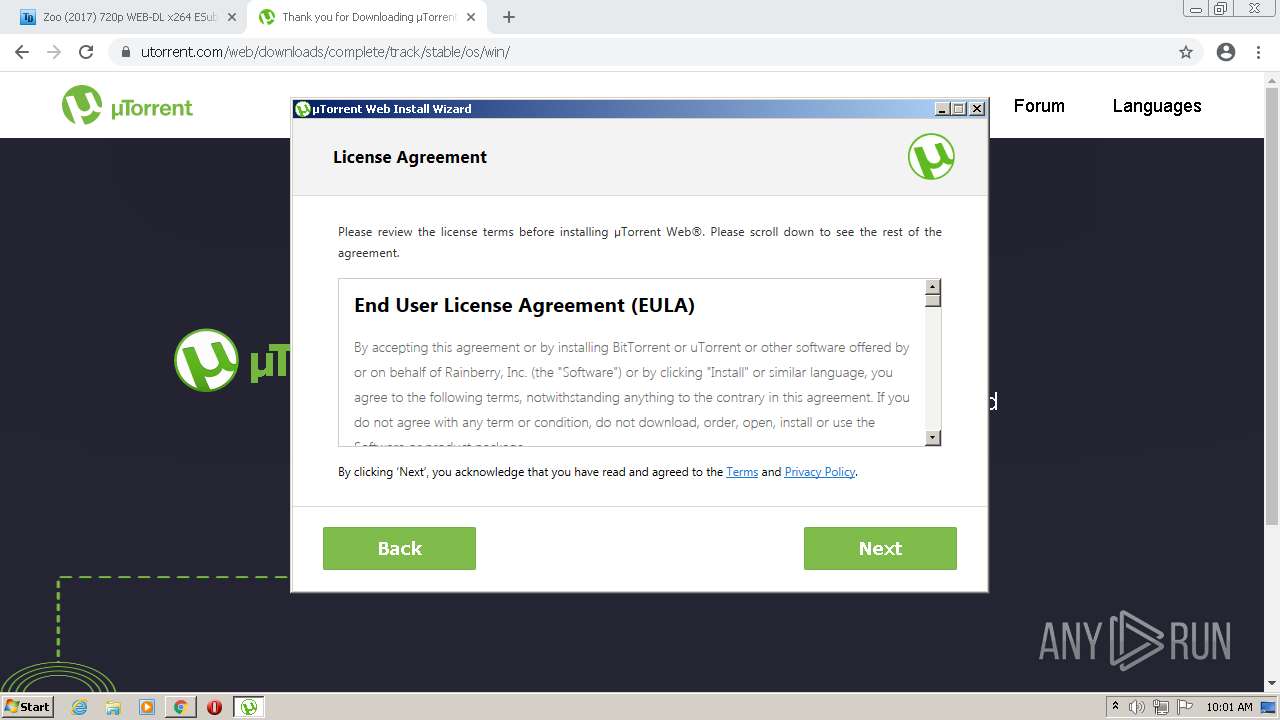The height and width of the screenshot is (720, 1280).
Task: Minimize the install wizard window
Action: point(942,109)
